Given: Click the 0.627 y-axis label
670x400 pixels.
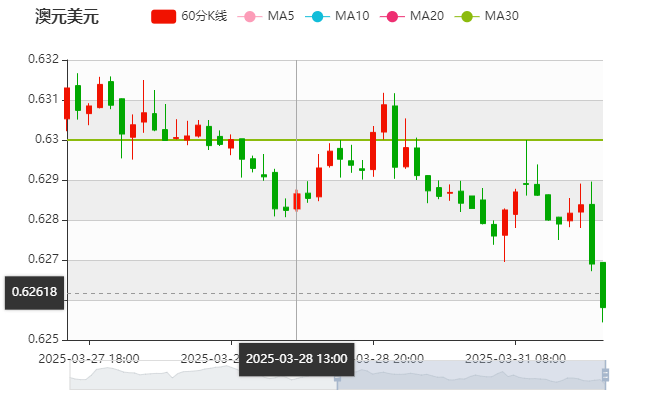Looking at the screenshot, I should pos(43,259).
